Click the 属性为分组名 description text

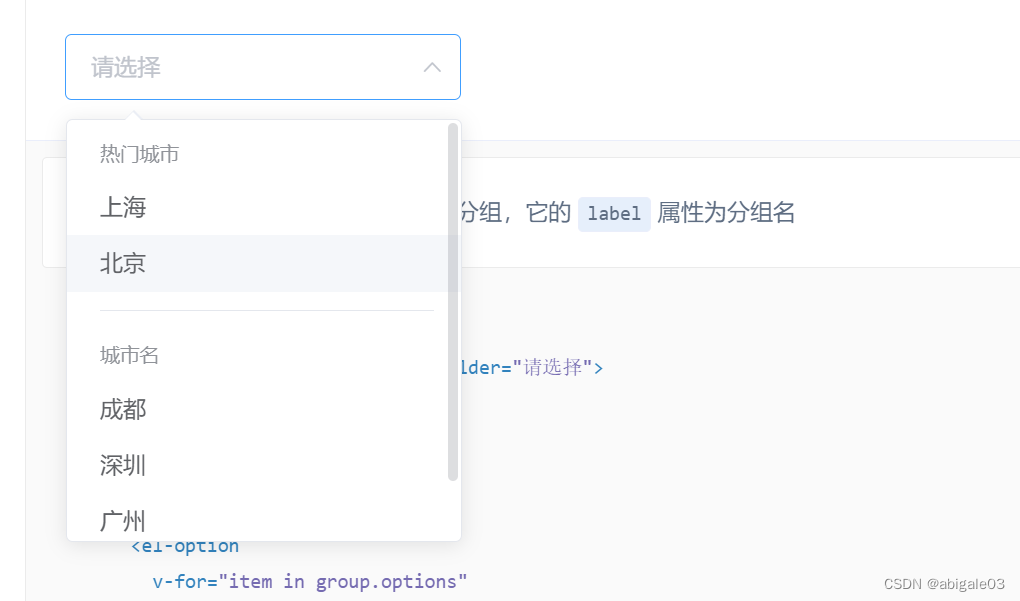pos(726,213)
